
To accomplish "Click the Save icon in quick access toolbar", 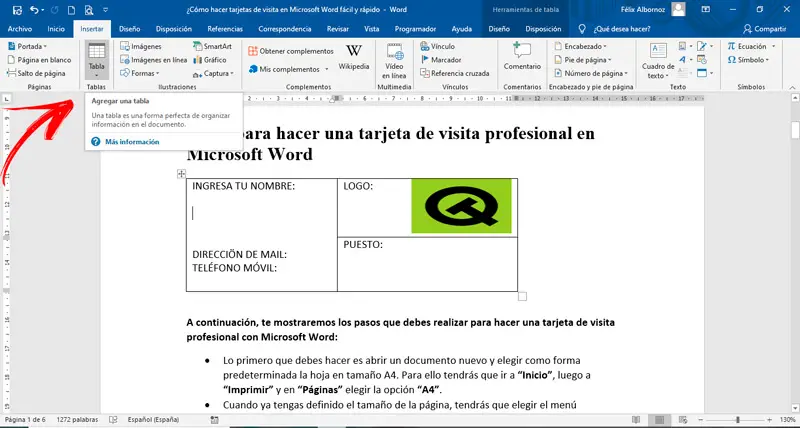I will pos(17,10).
